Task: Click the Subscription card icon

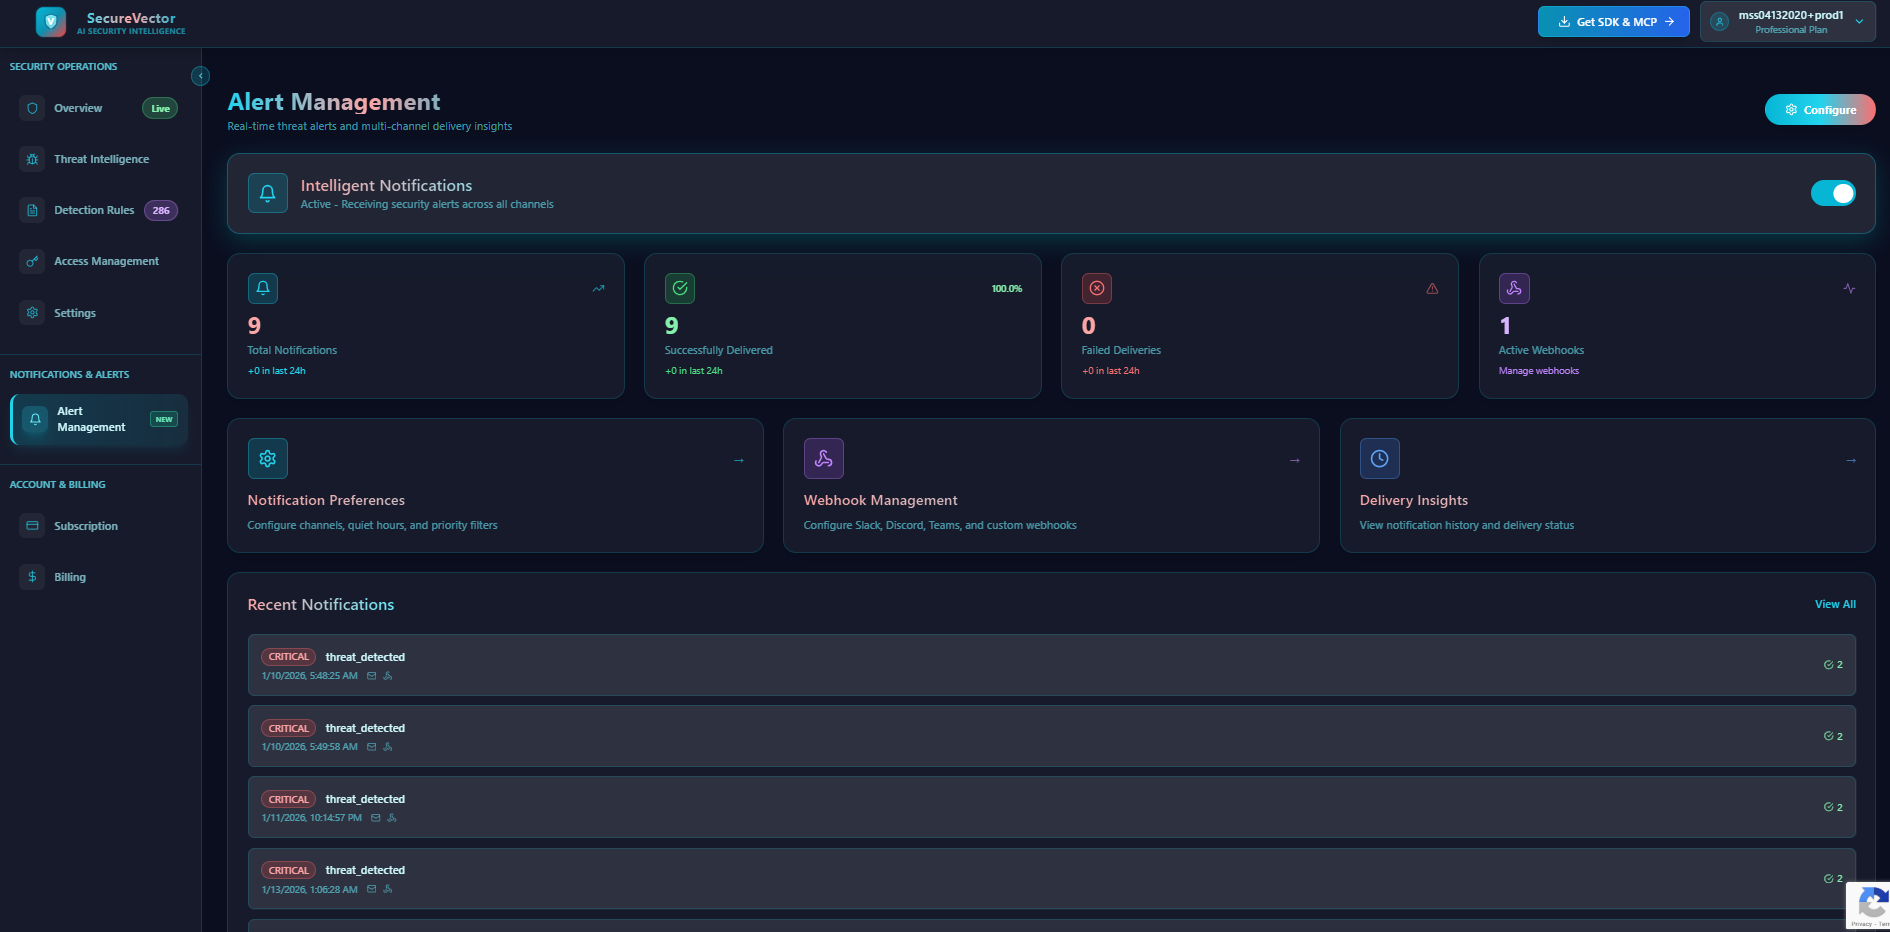Action: click(x=31, y=525)
